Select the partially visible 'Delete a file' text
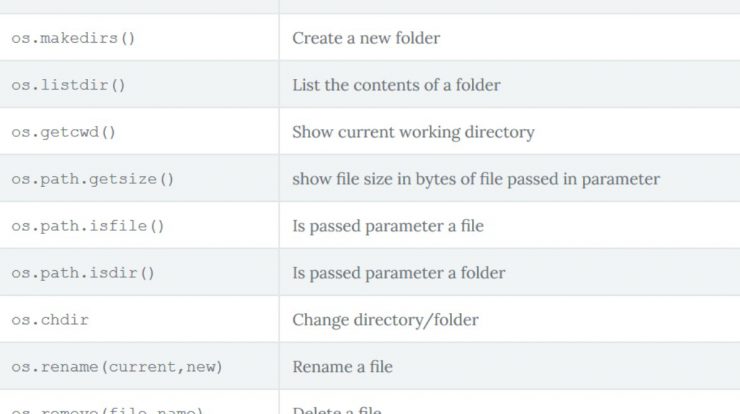740x414 pixels. tap(336, 410)
